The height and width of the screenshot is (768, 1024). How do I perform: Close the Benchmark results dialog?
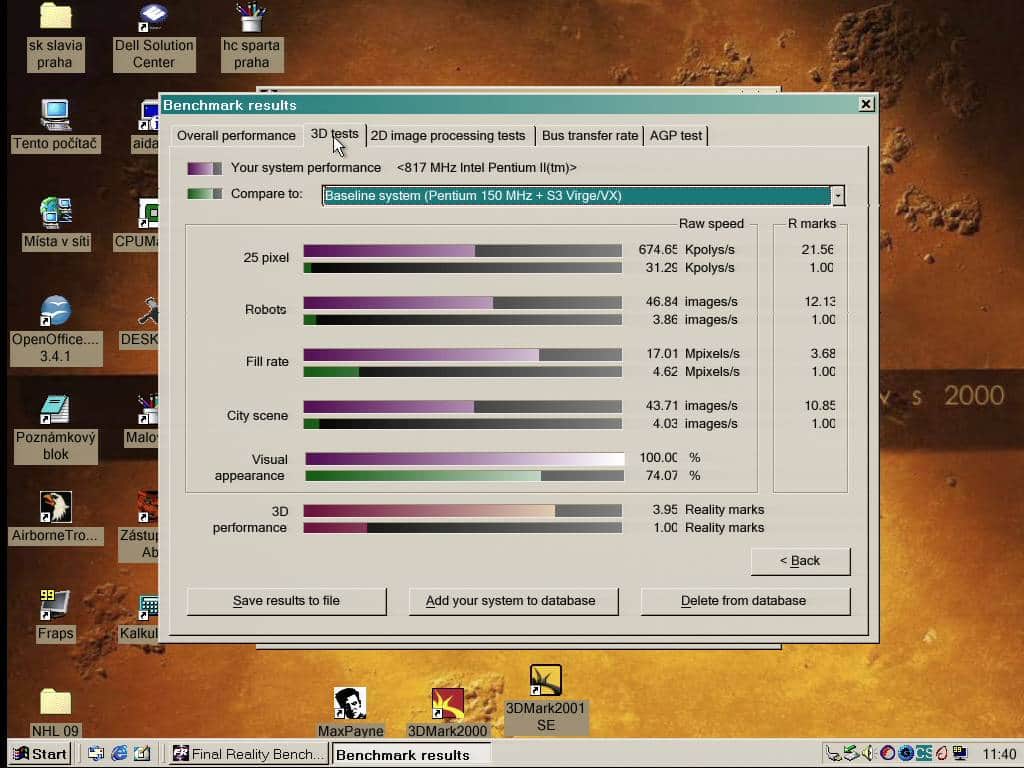(x=865, y=104)
